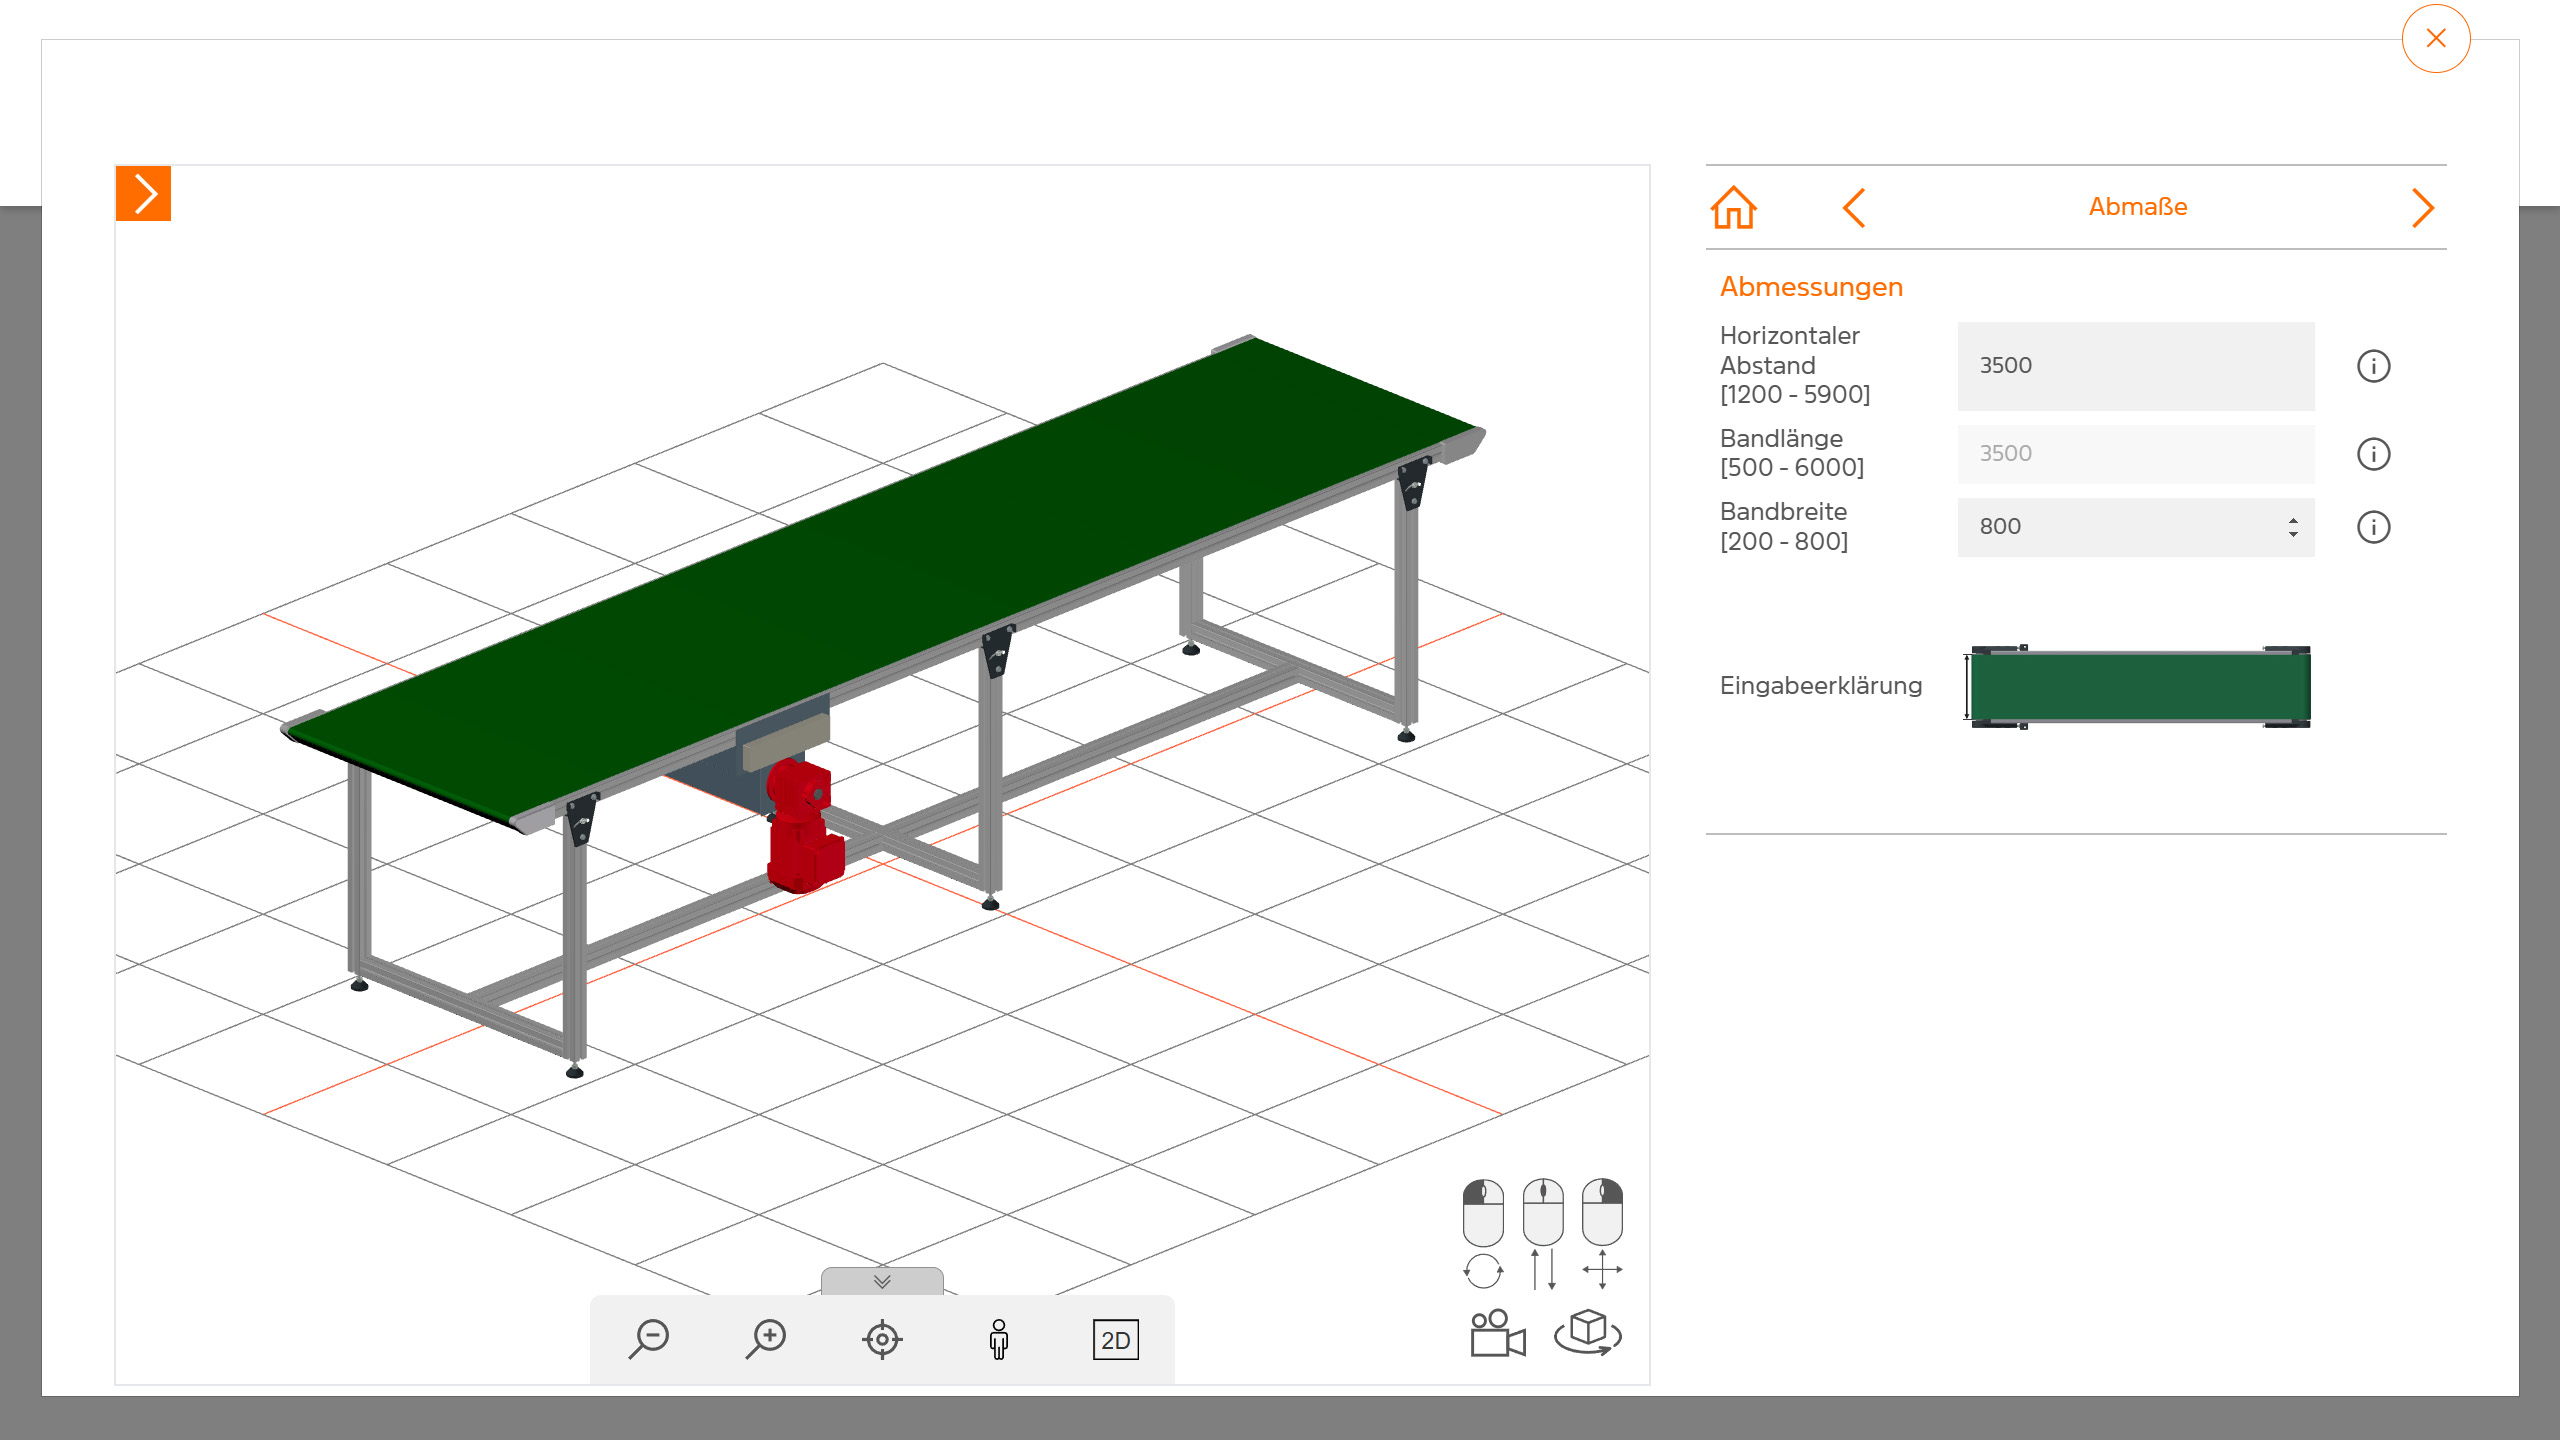The height and width of the screenshot is (1440, 2560).
Task: Click the Abmaße section title
Action: point(2137,207)
